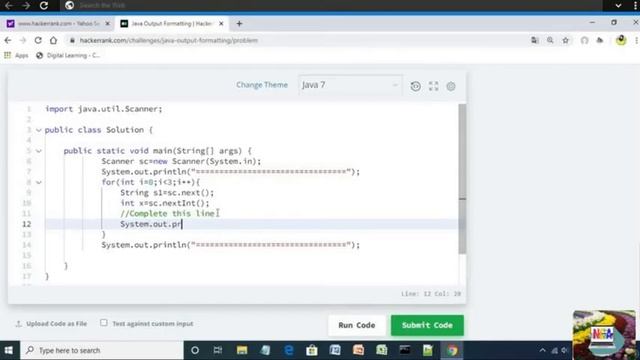
Task: Open Microsoft Edge from taskbar
Action: point(289,350)
